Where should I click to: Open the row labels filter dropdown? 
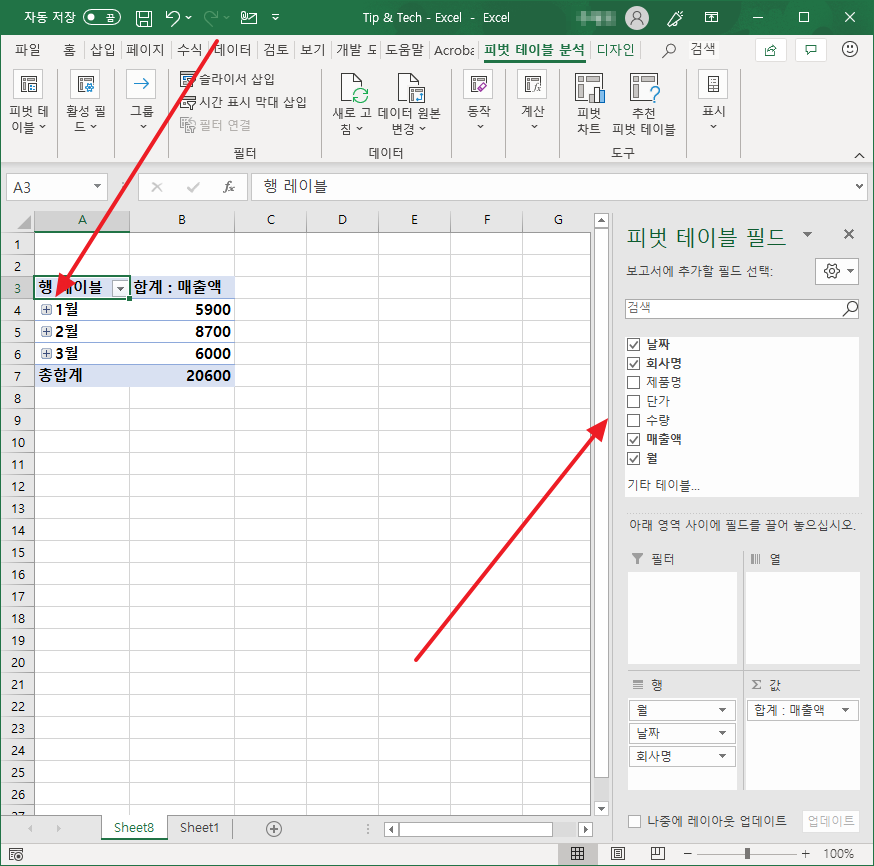(x=121, y=288)
